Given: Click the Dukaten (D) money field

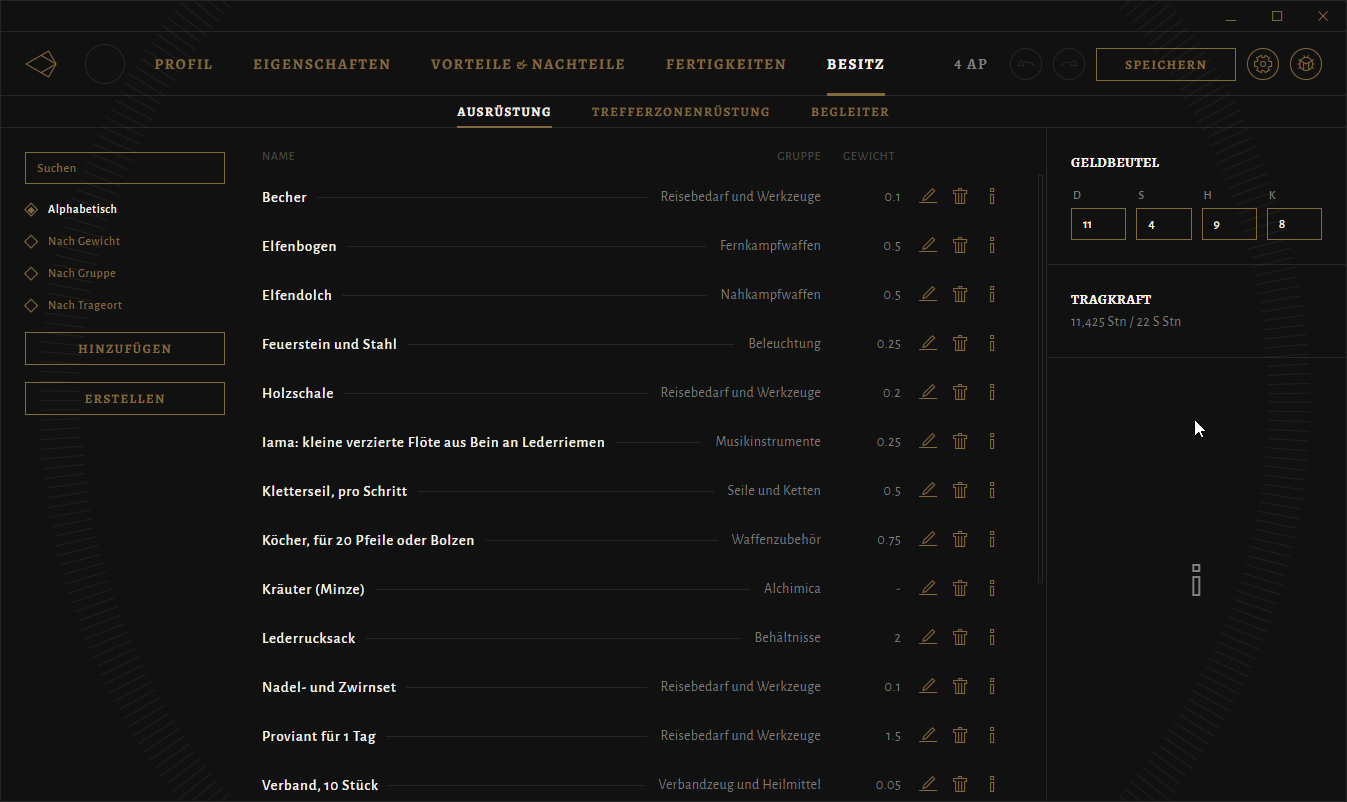Looking at the screenshot, I should pyautogui.click(x=1098, y=224).
